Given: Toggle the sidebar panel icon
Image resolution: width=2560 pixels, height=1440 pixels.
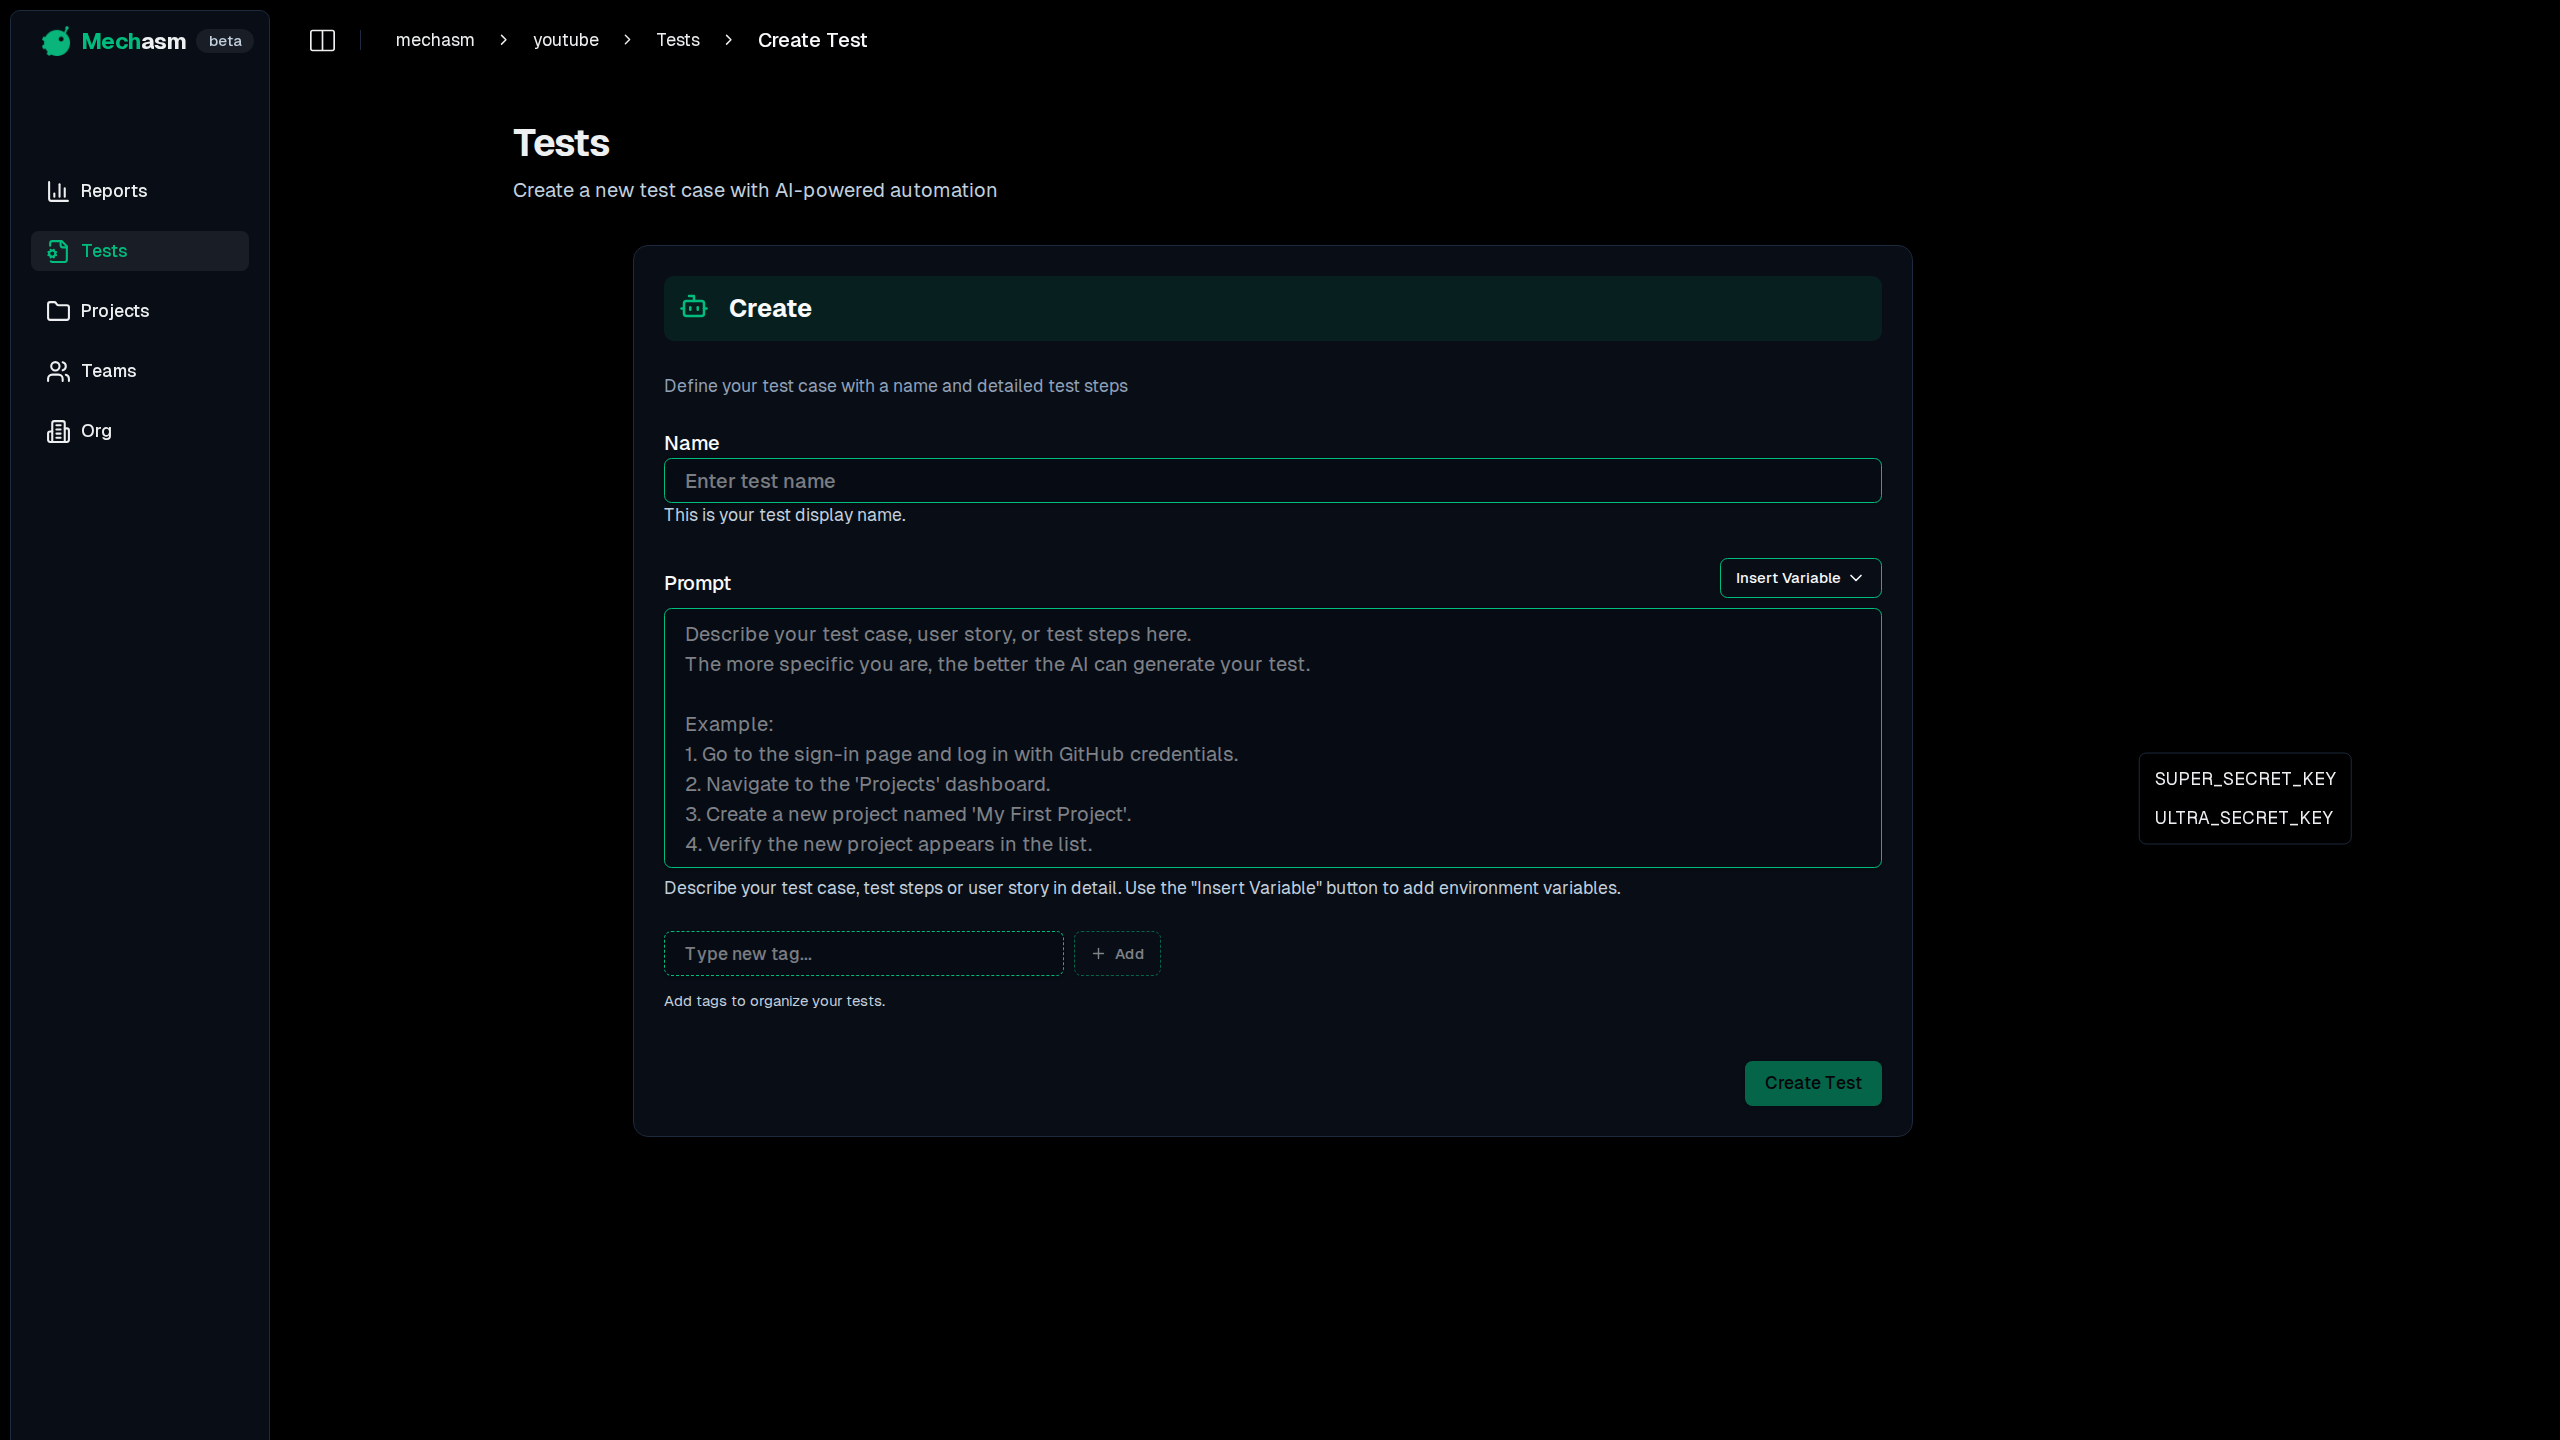Looking at the screenshot, I should click(x=322, y=40).
